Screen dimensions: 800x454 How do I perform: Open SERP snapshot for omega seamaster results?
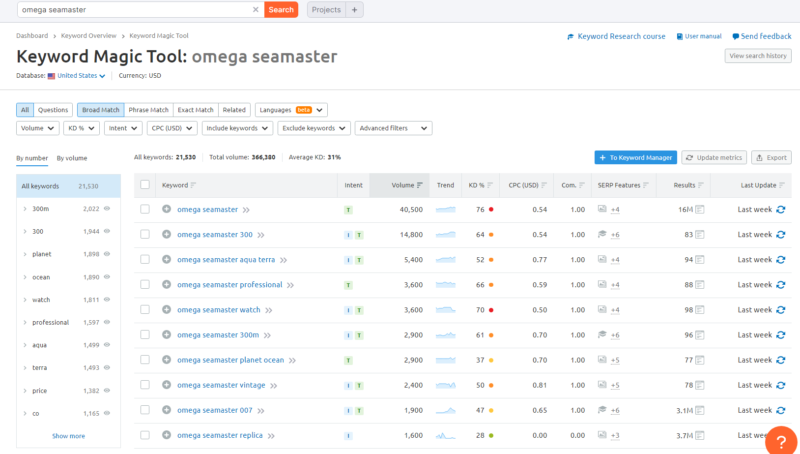coord(699,209)
